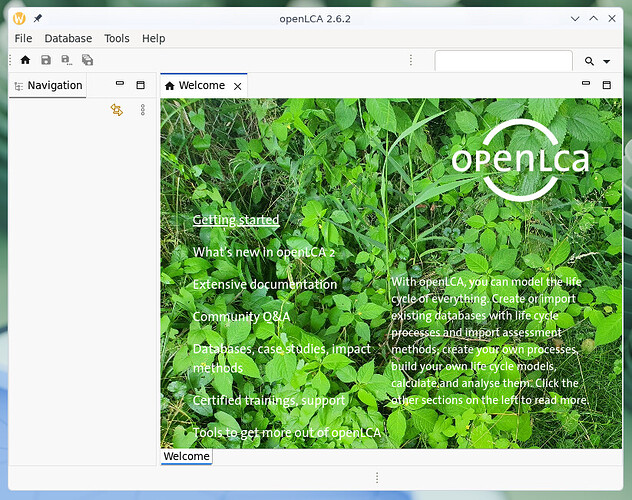Minimize the Navigation panel
Screen dimensions: 632x500
point(120,83)
